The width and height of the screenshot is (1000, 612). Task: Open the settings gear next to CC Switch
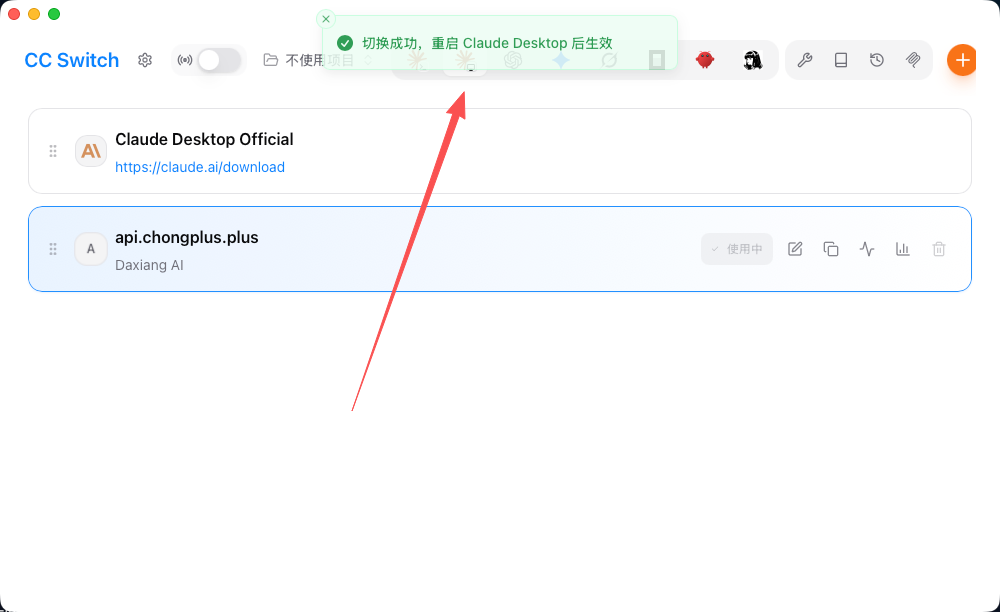tap(145, 60)
